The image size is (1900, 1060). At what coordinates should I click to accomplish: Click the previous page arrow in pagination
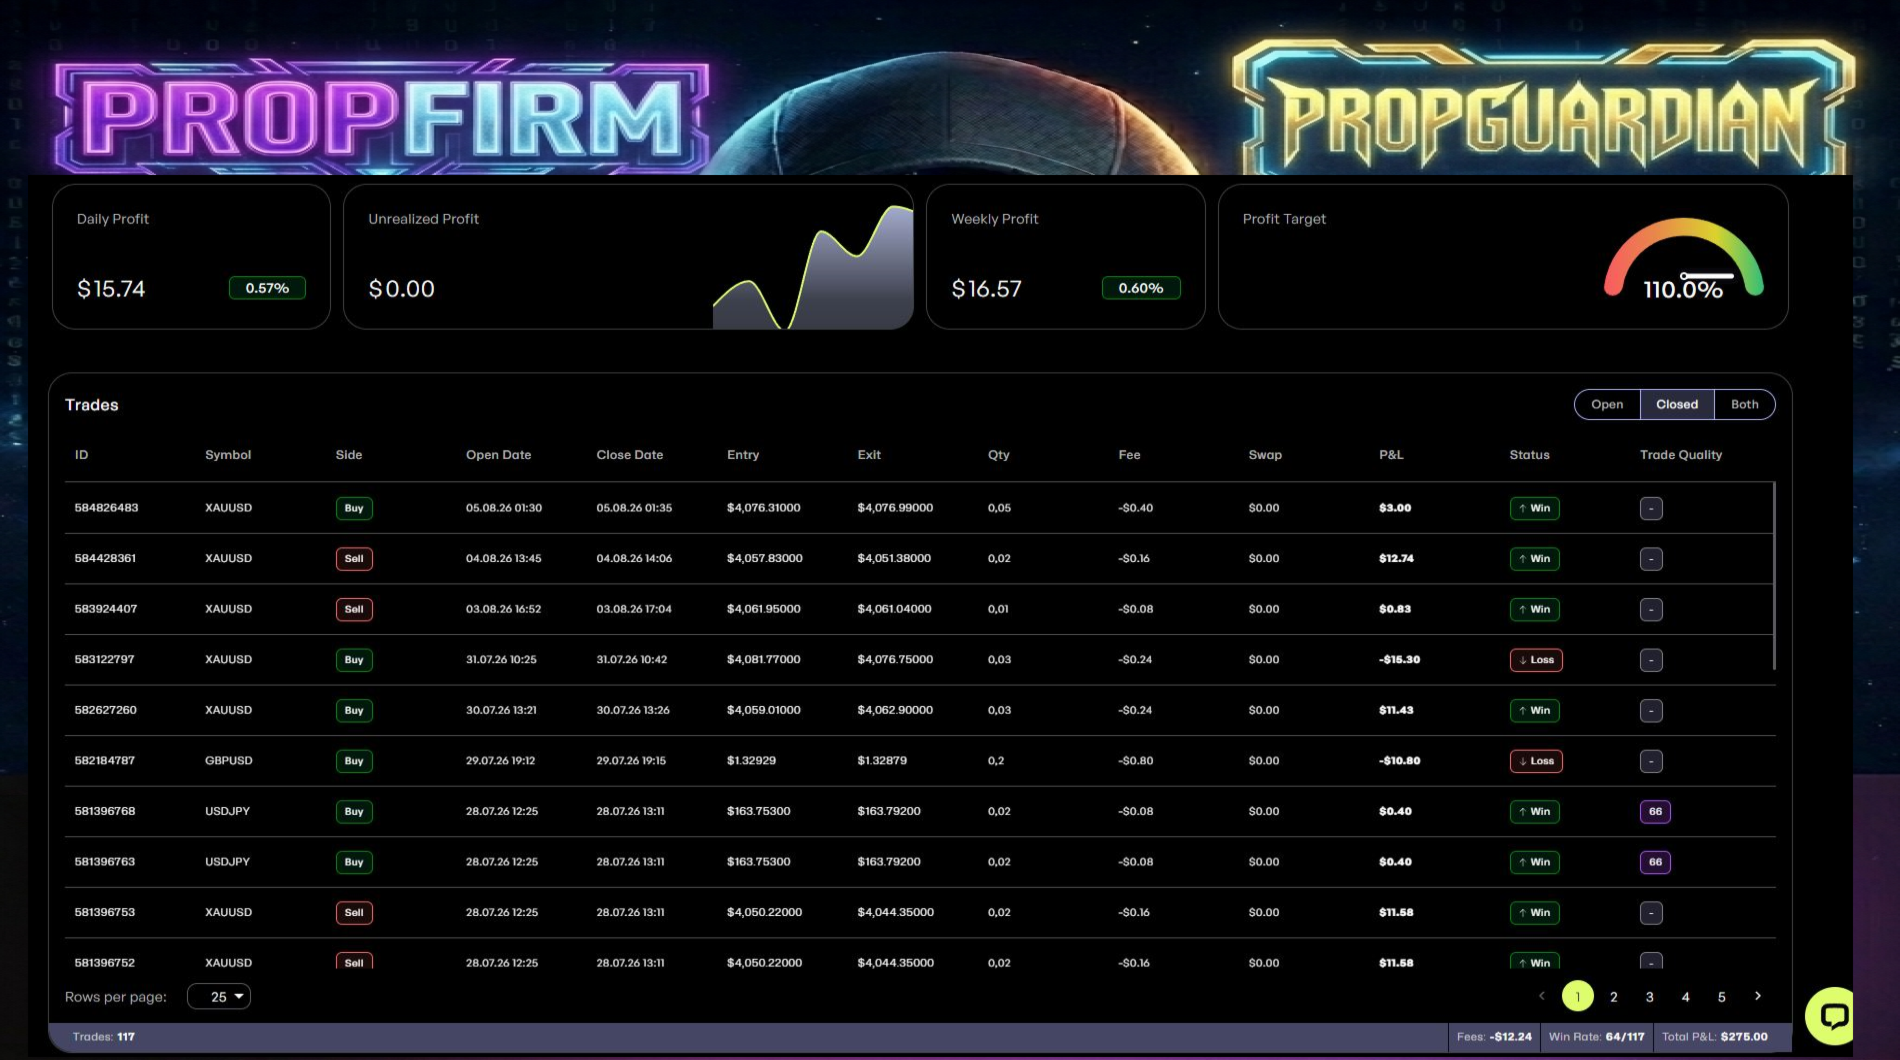1542,996
